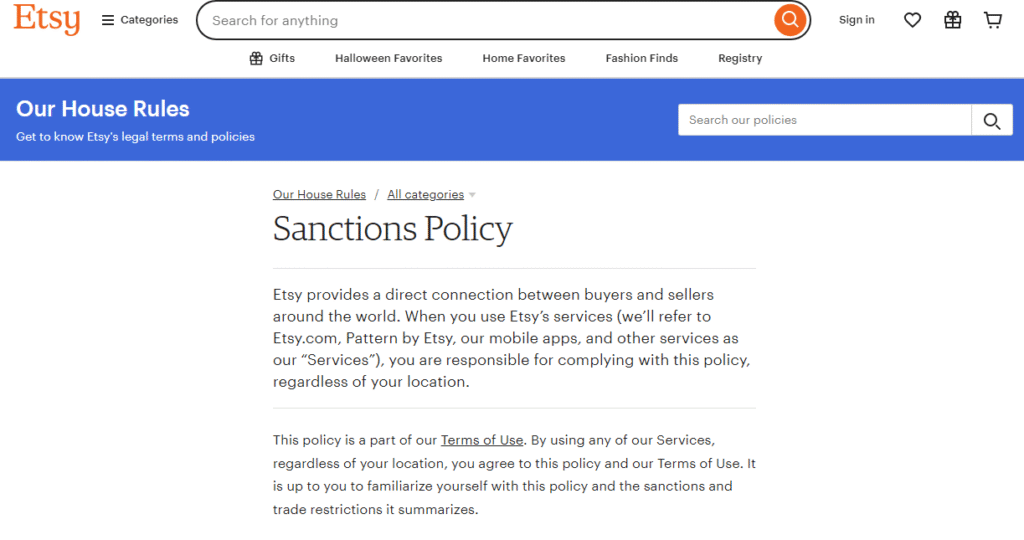Follow the Terms of Use link

coord(482,441)
